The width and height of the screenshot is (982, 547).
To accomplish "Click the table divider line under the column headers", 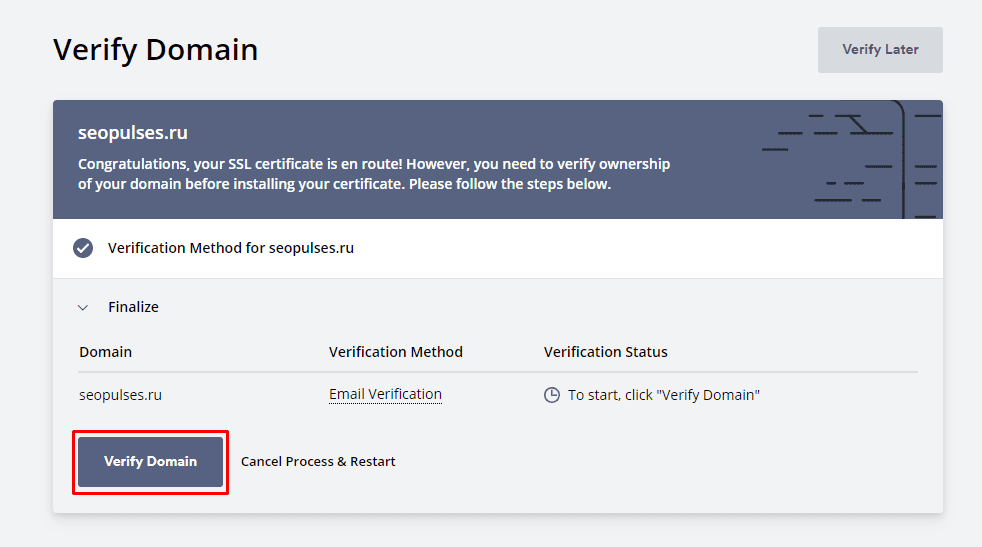I will click(498, 372).
